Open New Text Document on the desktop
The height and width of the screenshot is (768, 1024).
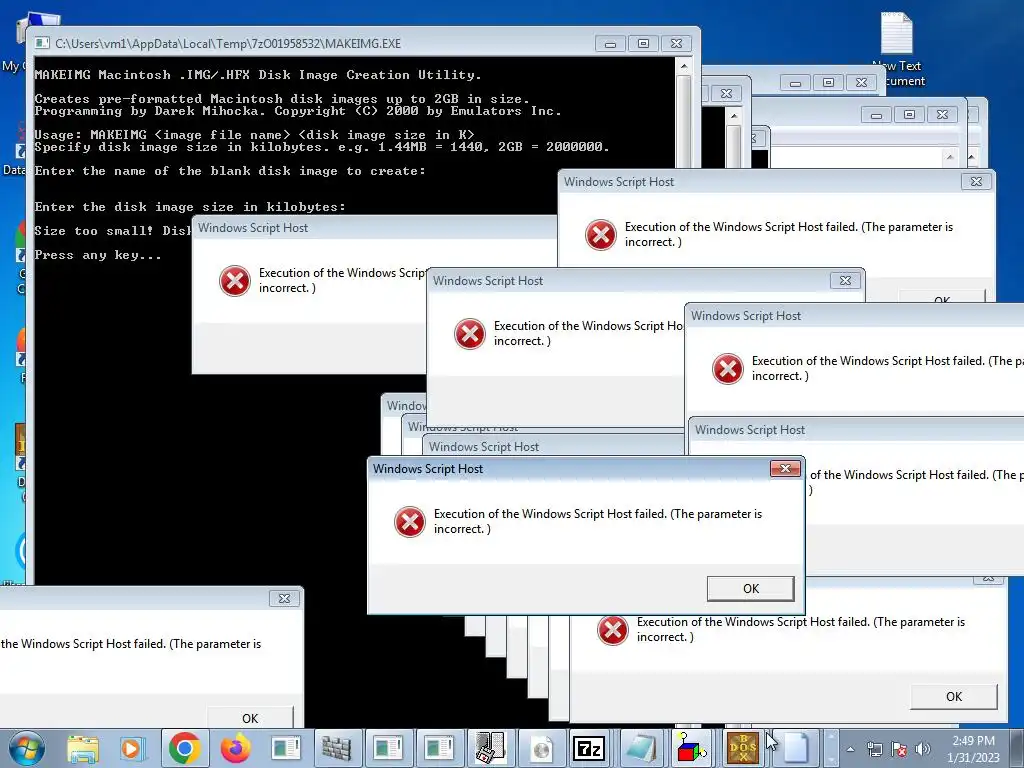[x=898, y=50]
